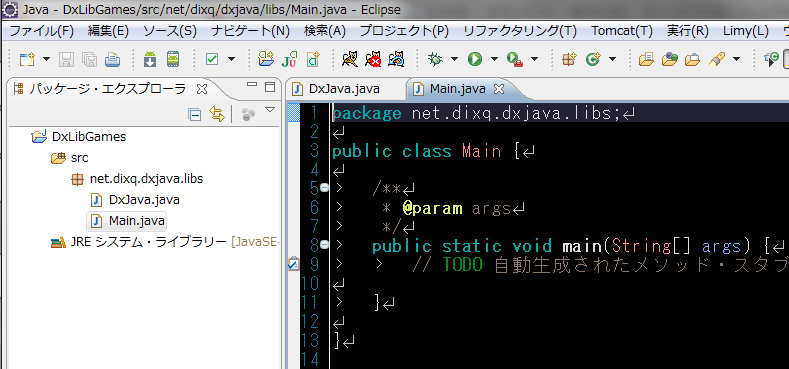Click the word 'package' on line 1
Screen dimensions: 789x369
pyautogui.click(x=367, y=114)
